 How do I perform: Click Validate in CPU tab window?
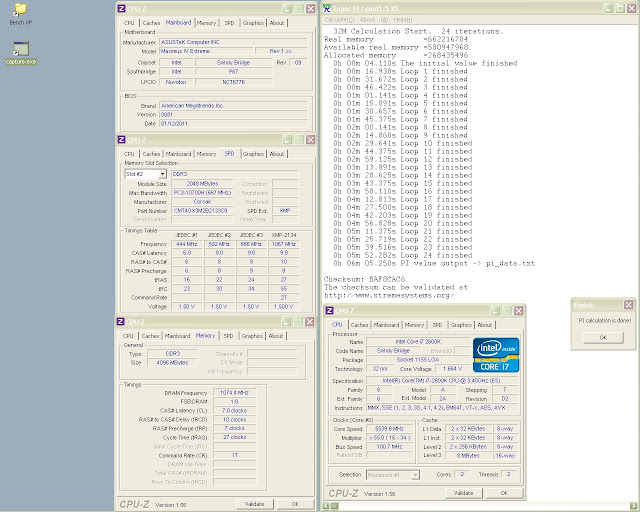click(x=463, y=493)
